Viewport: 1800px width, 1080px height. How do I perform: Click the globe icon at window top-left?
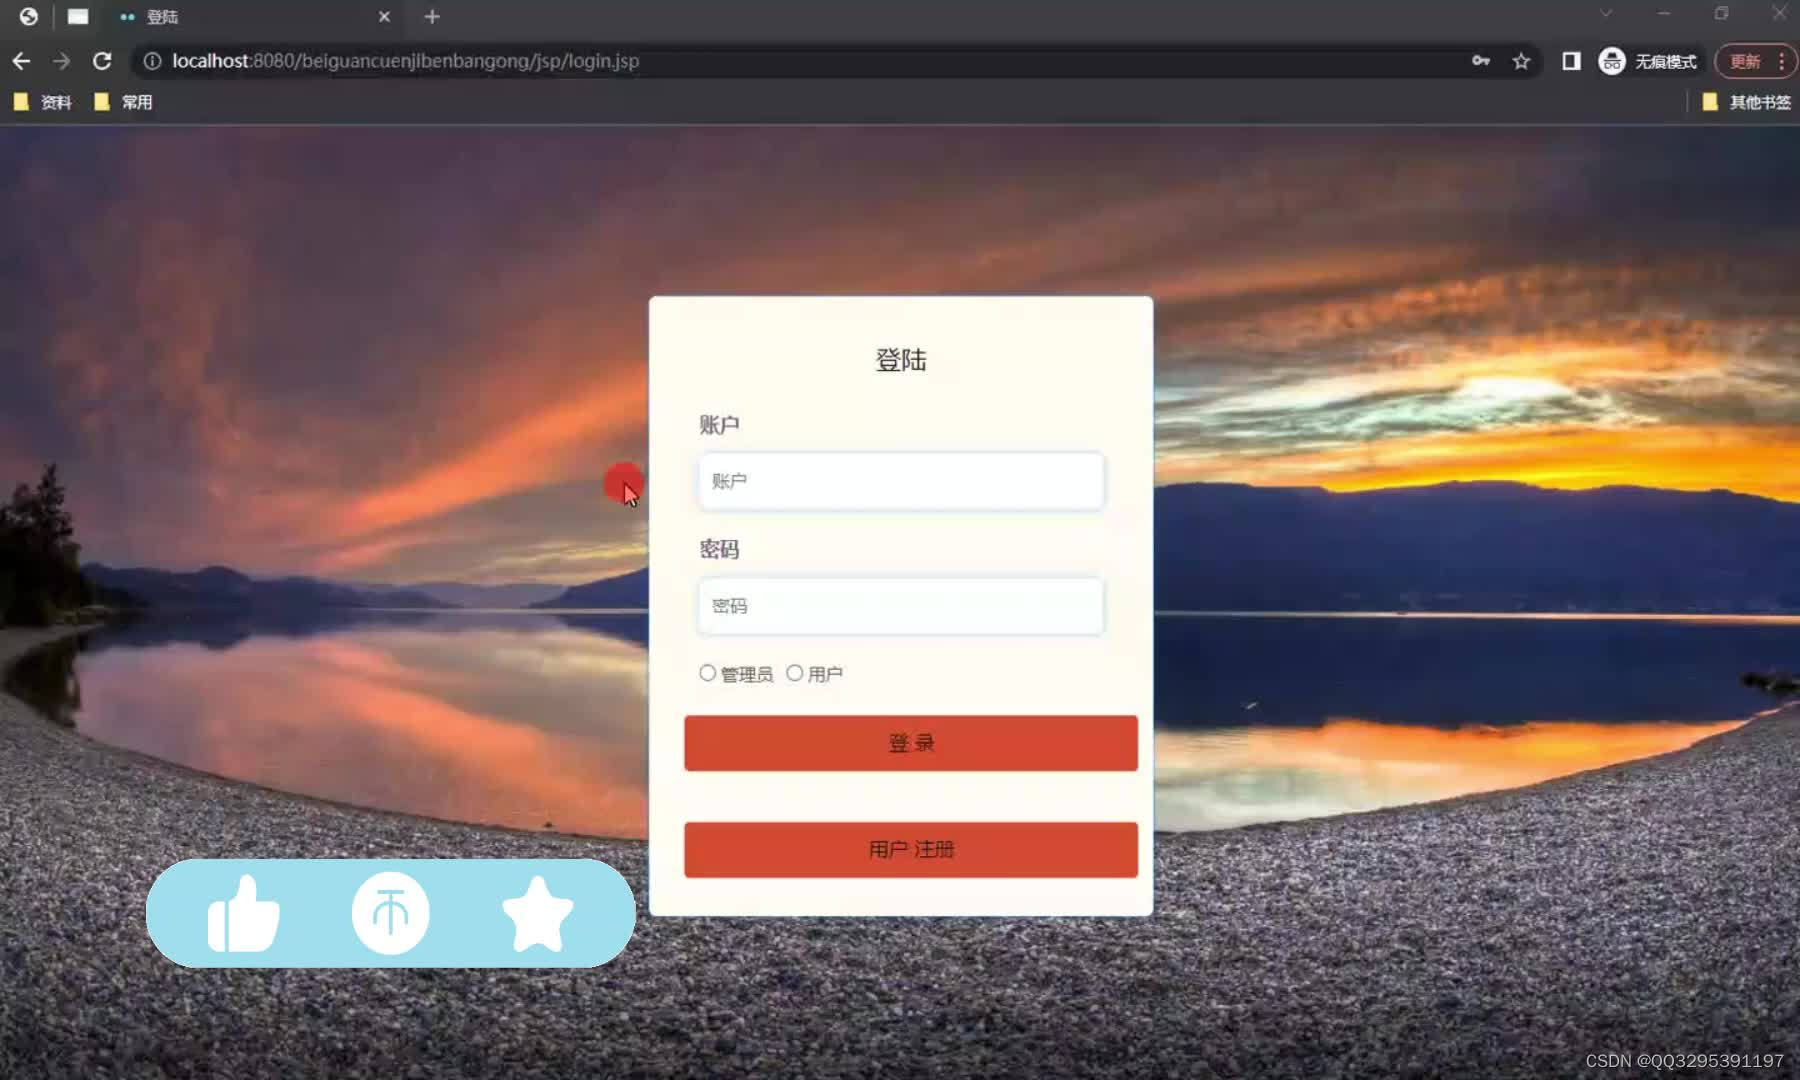pos(29,16)
